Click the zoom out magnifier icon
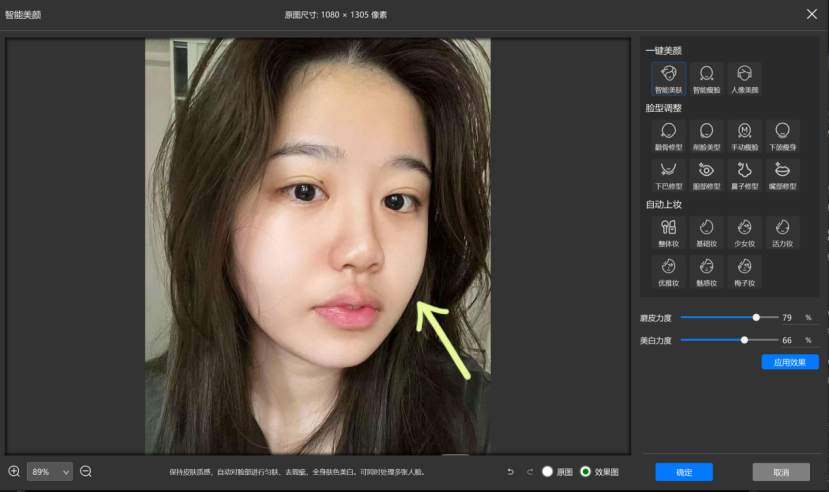The image size is (829, 492). point(86,471)
